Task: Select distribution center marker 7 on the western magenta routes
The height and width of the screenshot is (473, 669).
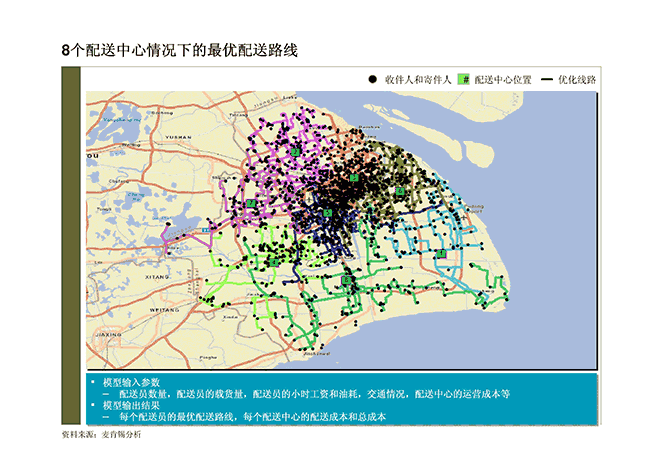Action: coord(251,203)
